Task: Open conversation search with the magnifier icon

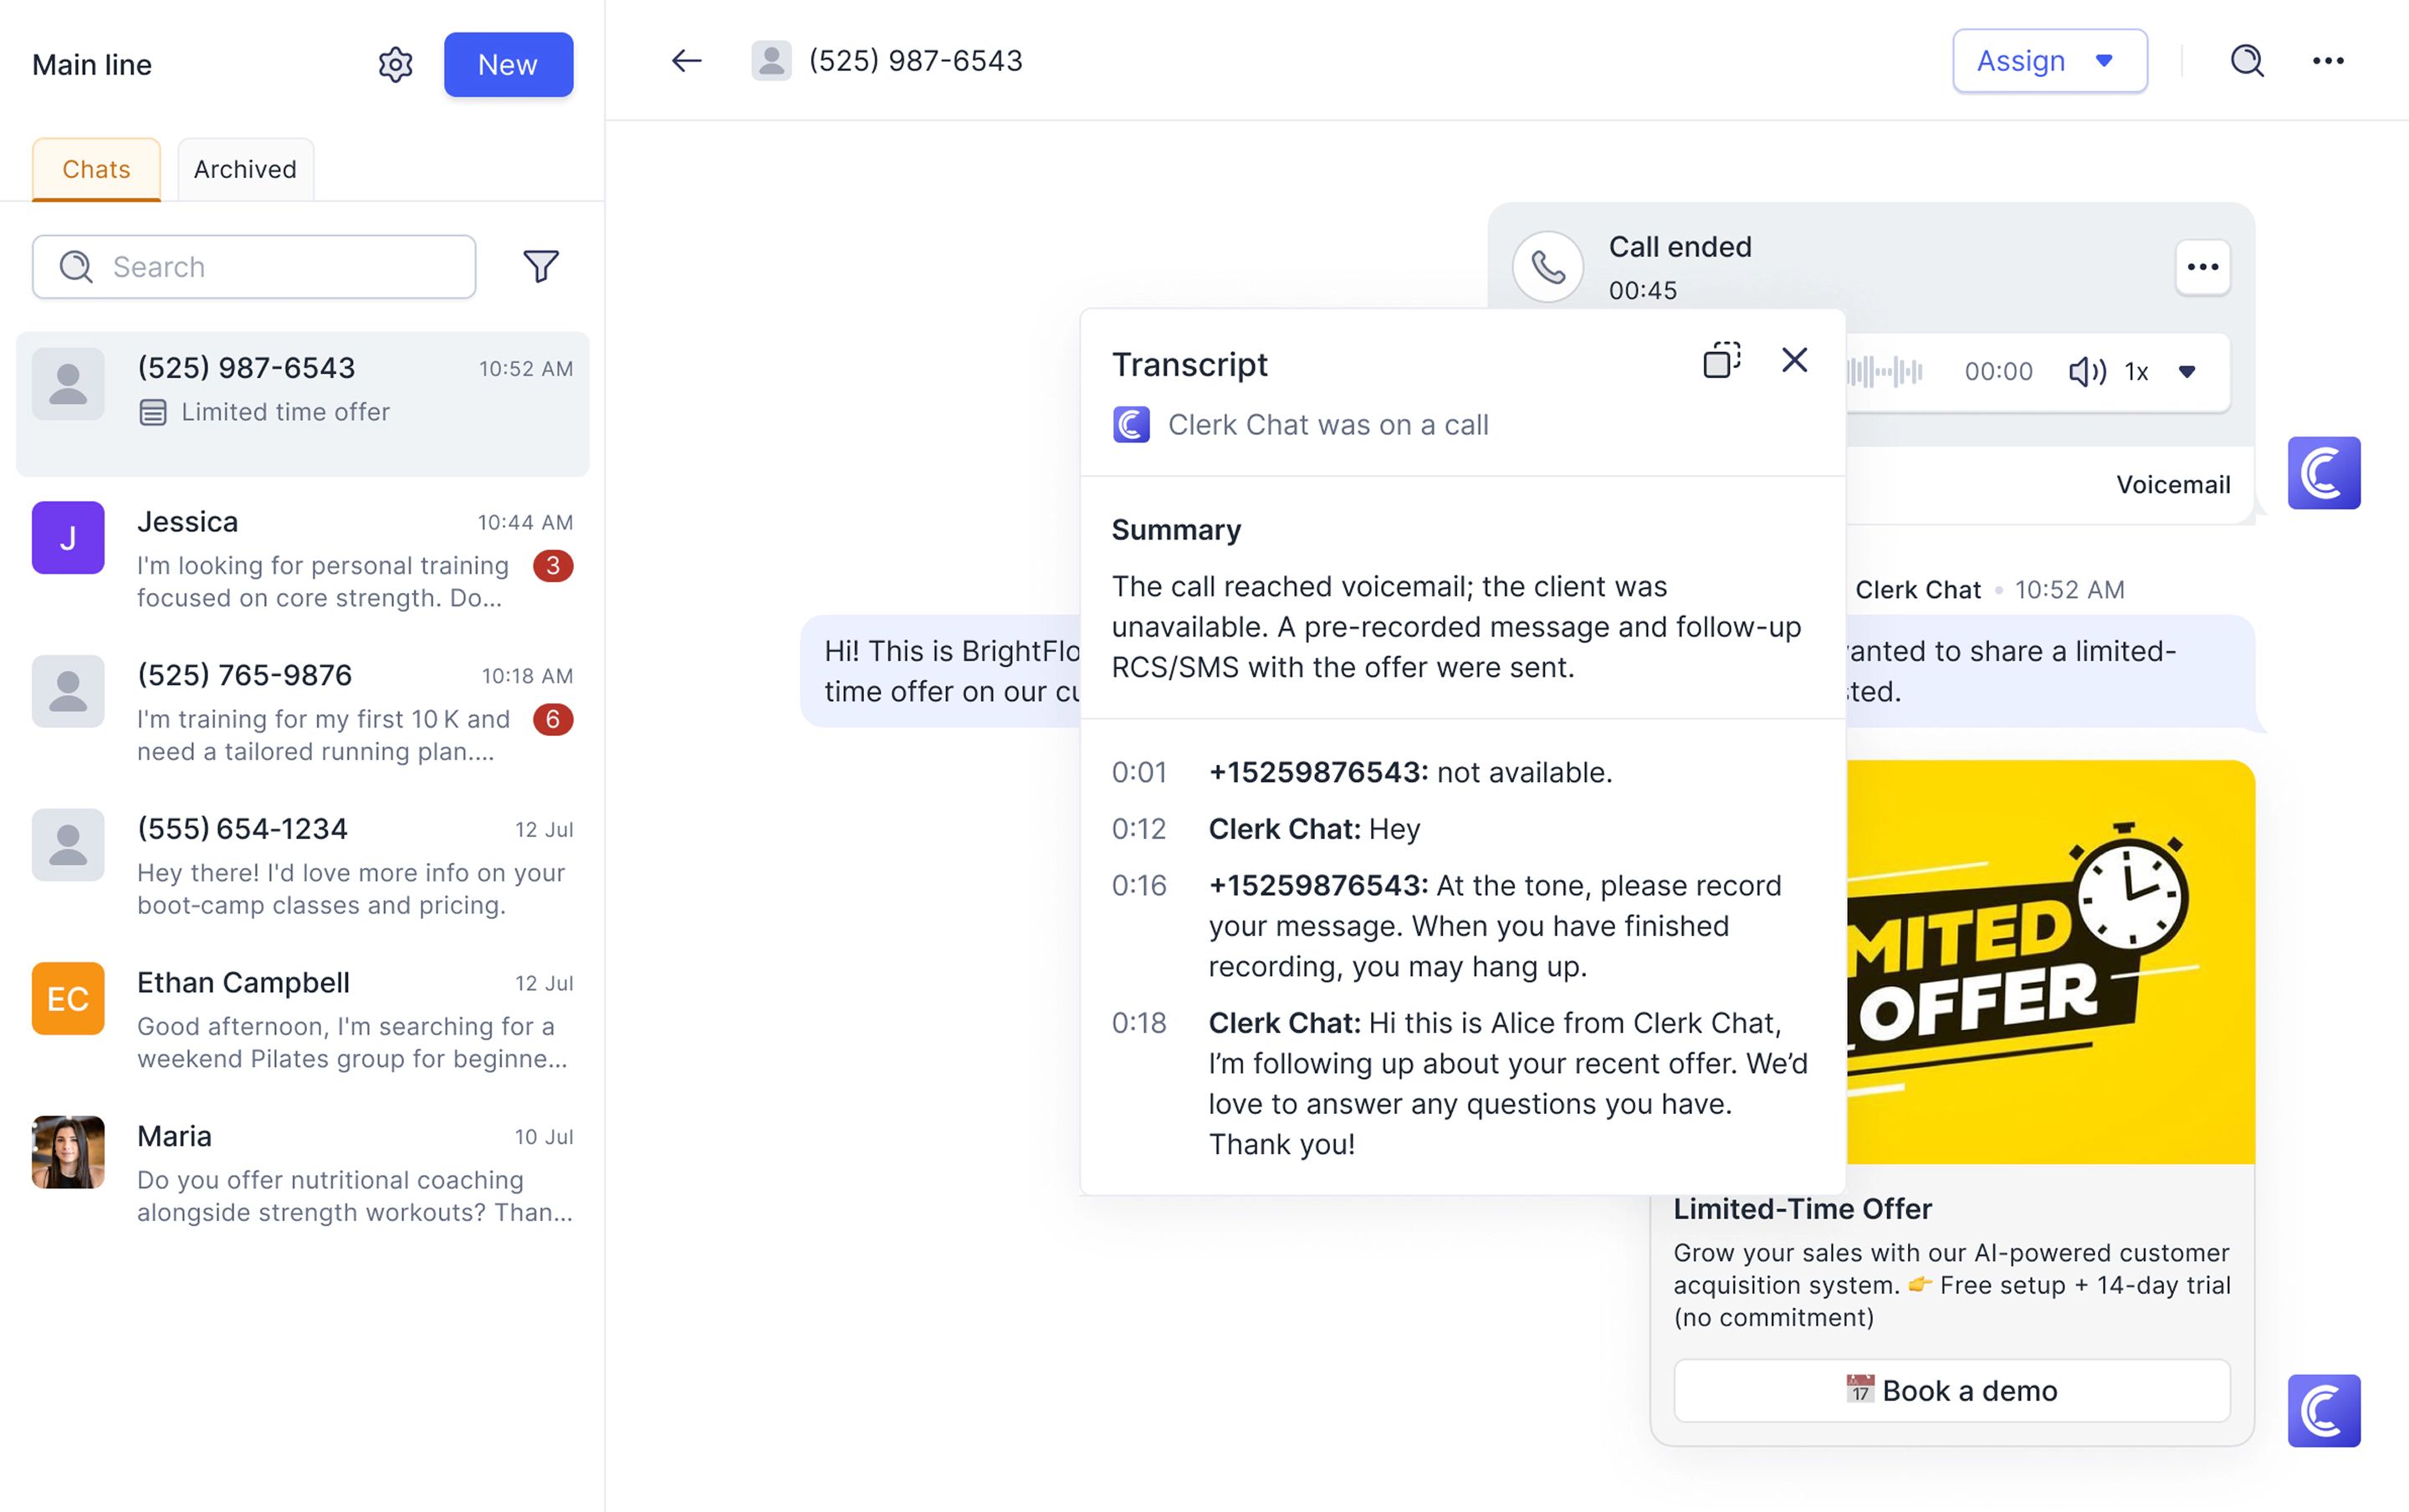Action: click(2246, 60)
